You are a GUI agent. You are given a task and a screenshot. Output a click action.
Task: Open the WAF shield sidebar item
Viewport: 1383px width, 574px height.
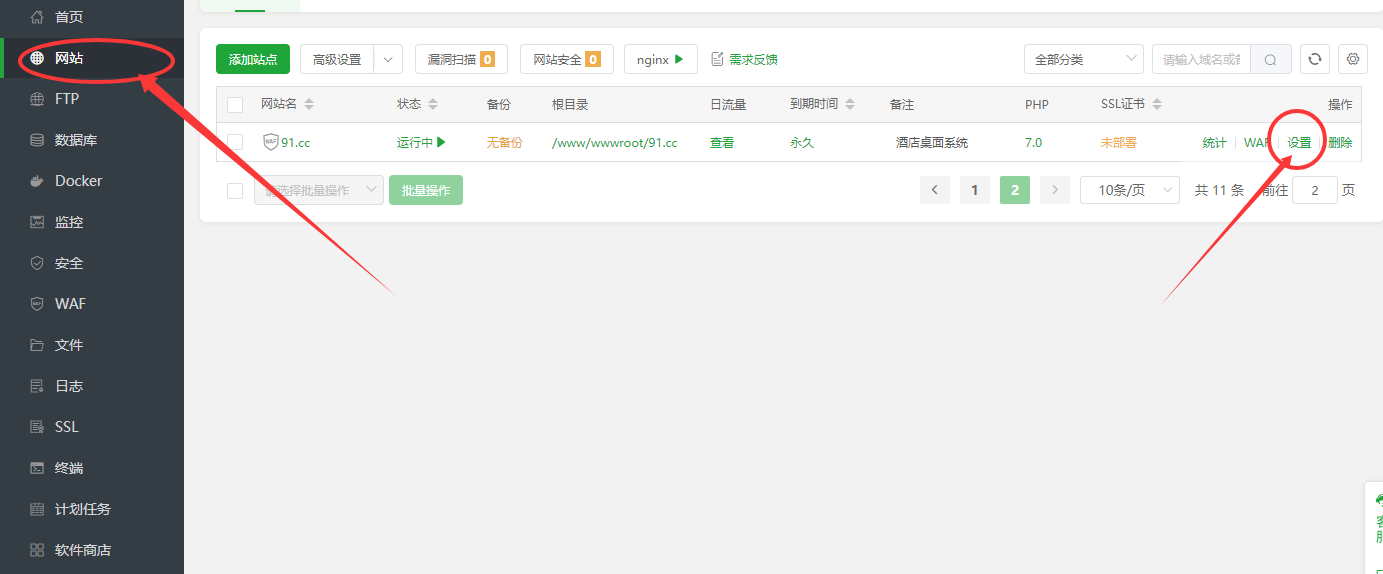[x=70, y=304]
